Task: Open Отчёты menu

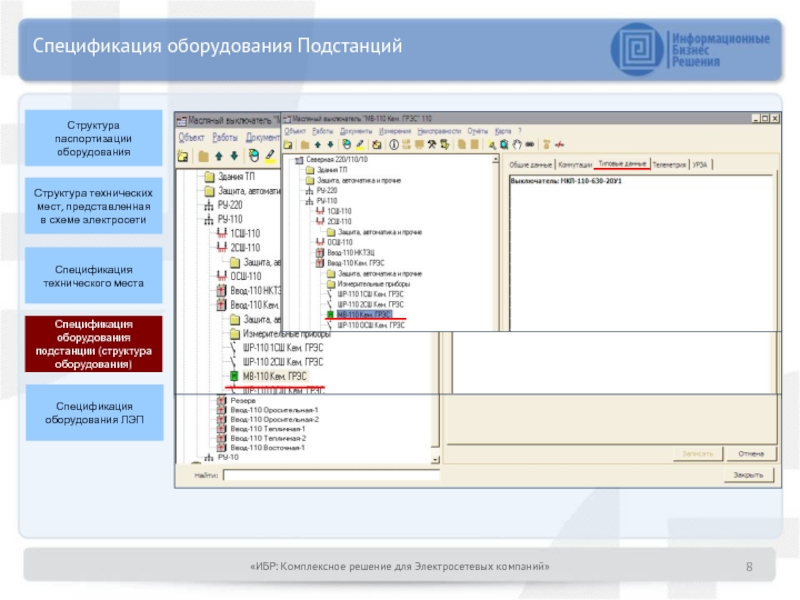Action: (478, 132)
